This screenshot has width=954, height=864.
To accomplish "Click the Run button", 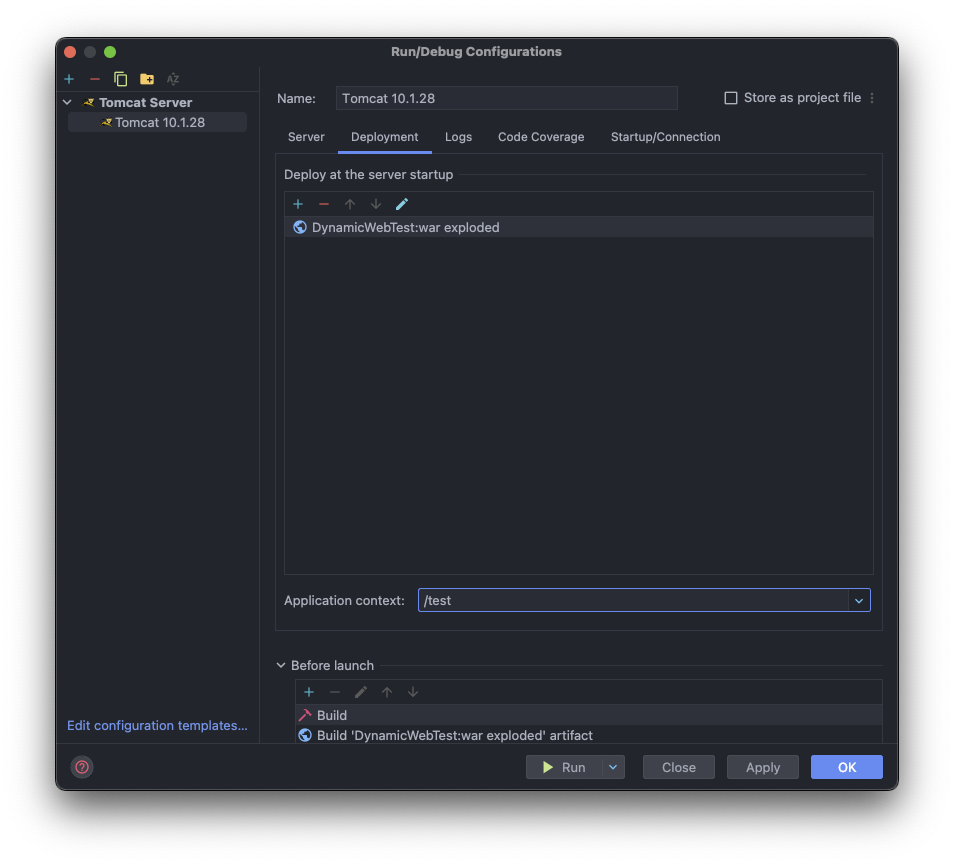I will [565, 768].
